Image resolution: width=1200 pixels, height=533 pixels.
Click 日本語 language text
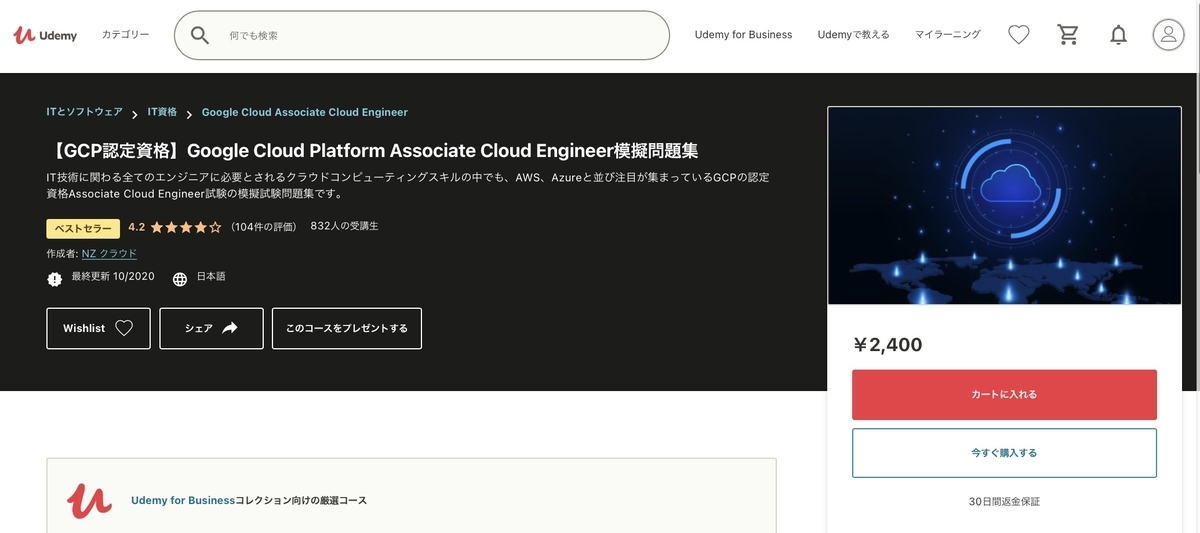211,276
